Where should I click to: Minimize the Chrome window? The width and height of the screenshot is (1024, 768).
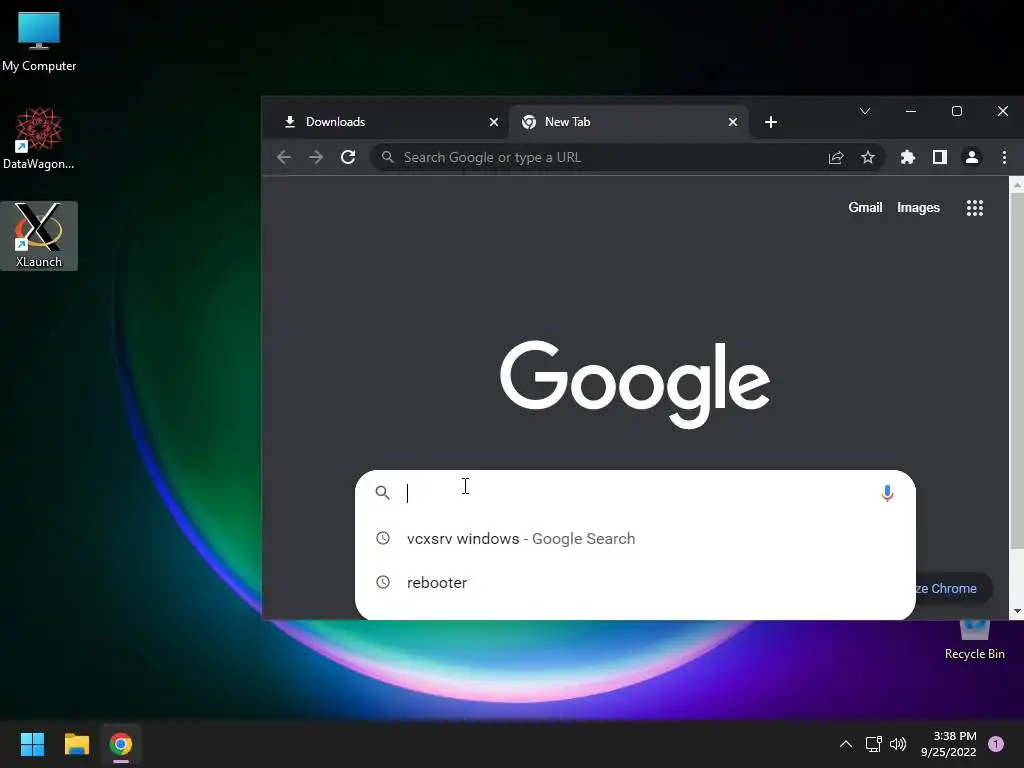pyautogui.click(x=911, y=111)
